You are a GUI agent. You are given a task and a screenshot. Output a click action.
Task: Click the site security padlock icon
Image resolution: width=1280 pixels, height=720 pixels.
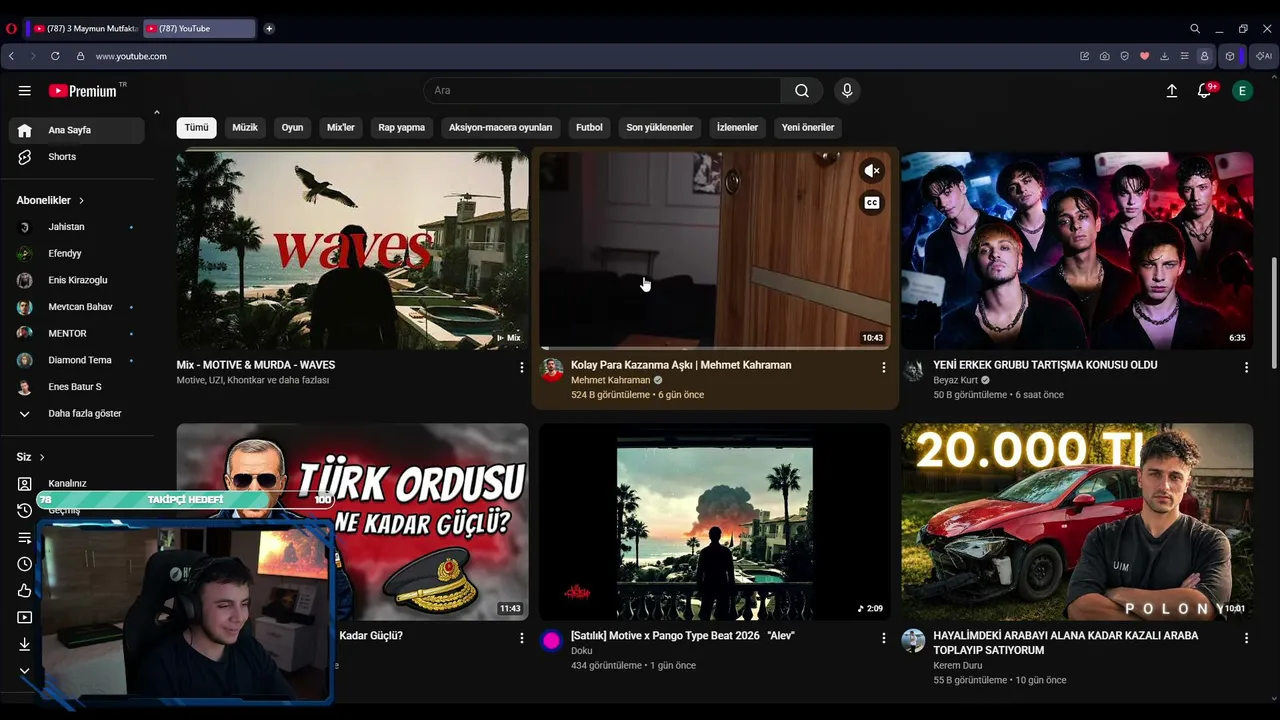click(x=81, y=56)
